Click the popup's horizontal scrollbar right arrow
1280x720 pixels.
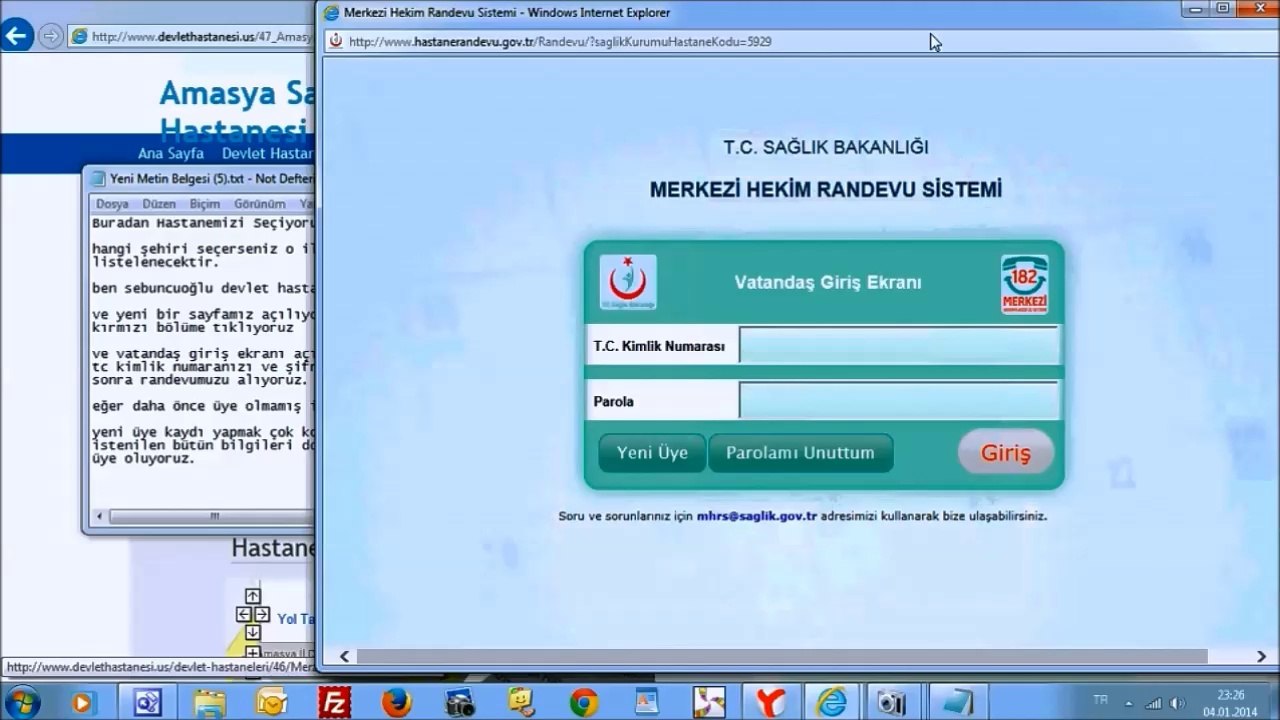click(1263, 657)
